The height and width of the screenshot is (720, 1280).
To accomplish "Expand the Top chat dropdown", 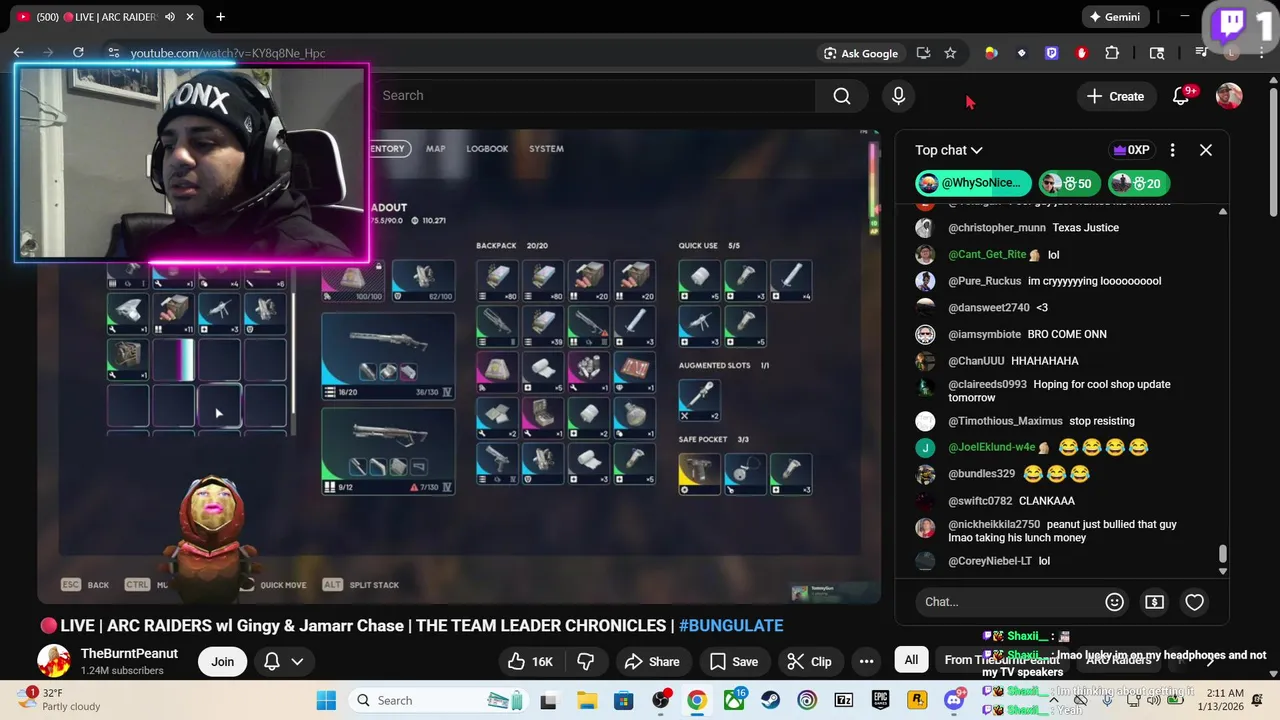I will [949, 150].
